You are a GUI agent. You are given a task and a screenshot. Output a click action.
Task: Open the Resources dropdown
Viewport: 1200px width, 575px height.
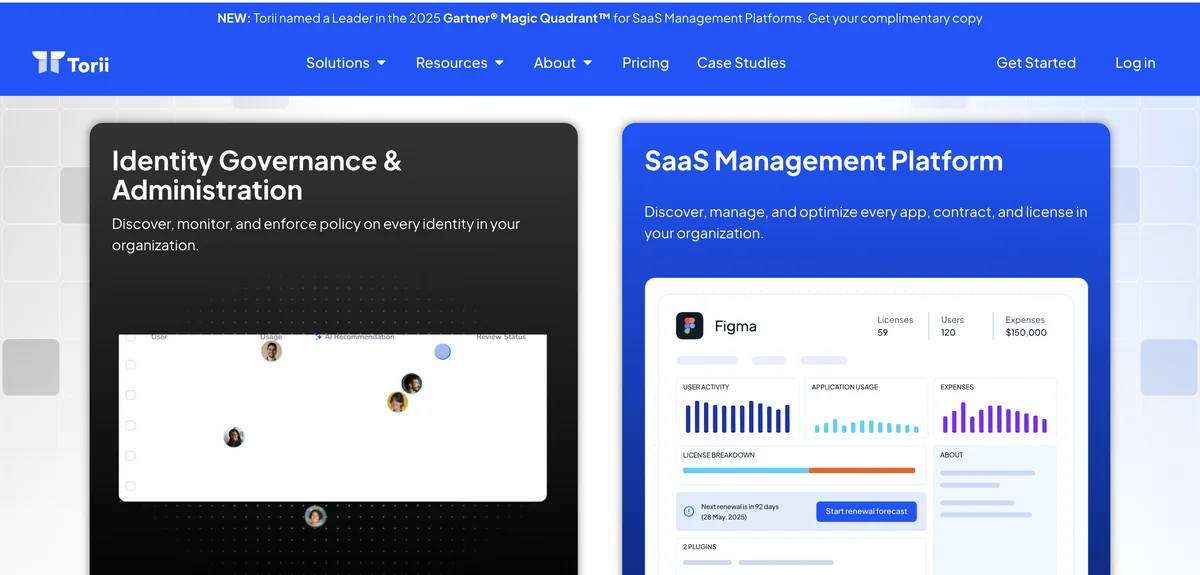(x=459, y=63)
